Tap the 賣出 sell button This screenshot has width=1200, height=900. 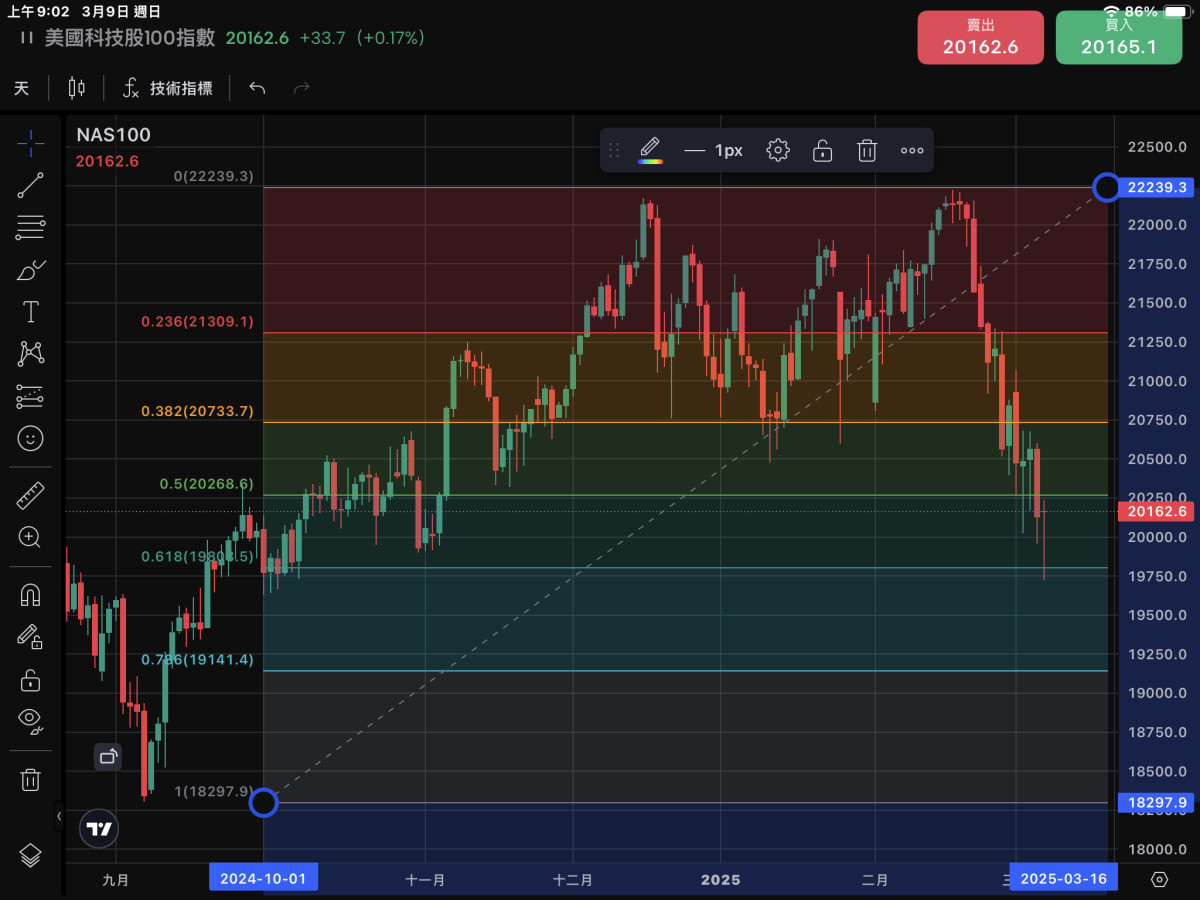coord(980,37)
